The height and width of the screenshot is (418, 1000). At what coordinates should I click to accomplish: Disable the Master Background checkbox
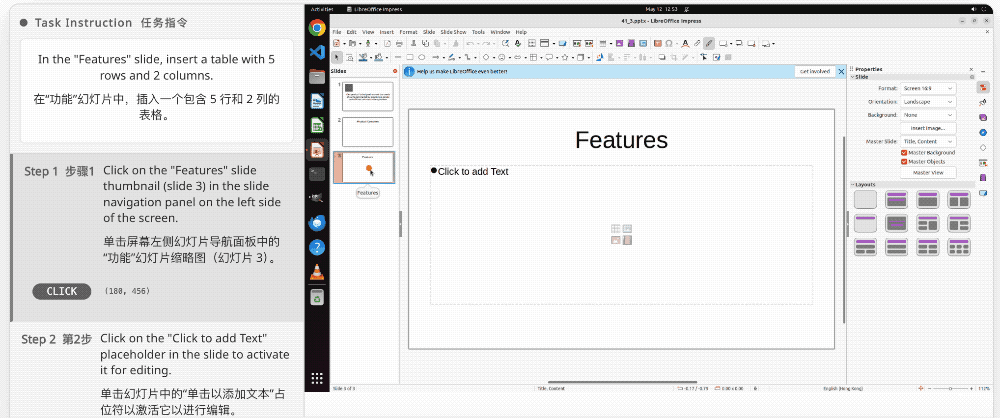(x=904, y=152)
